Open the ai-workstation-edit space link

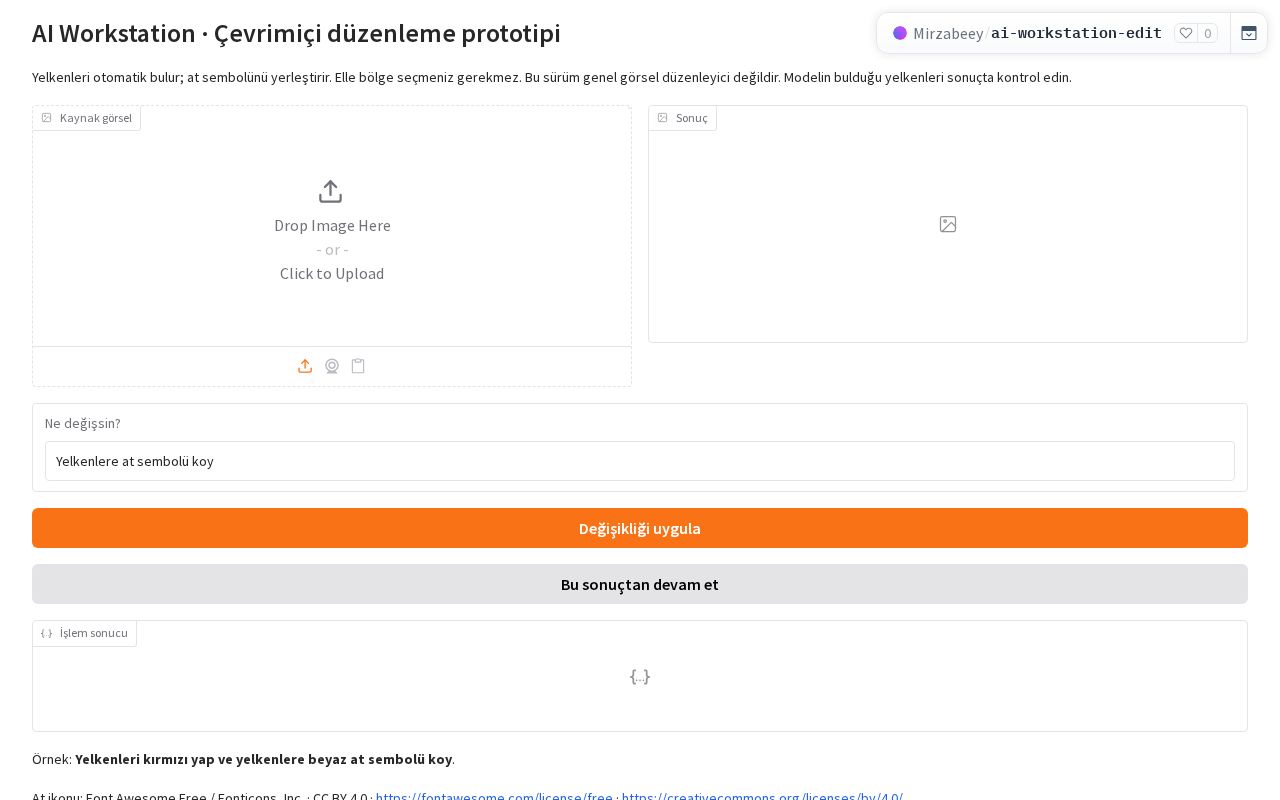pyautogui.click(x=1076, y=33)
